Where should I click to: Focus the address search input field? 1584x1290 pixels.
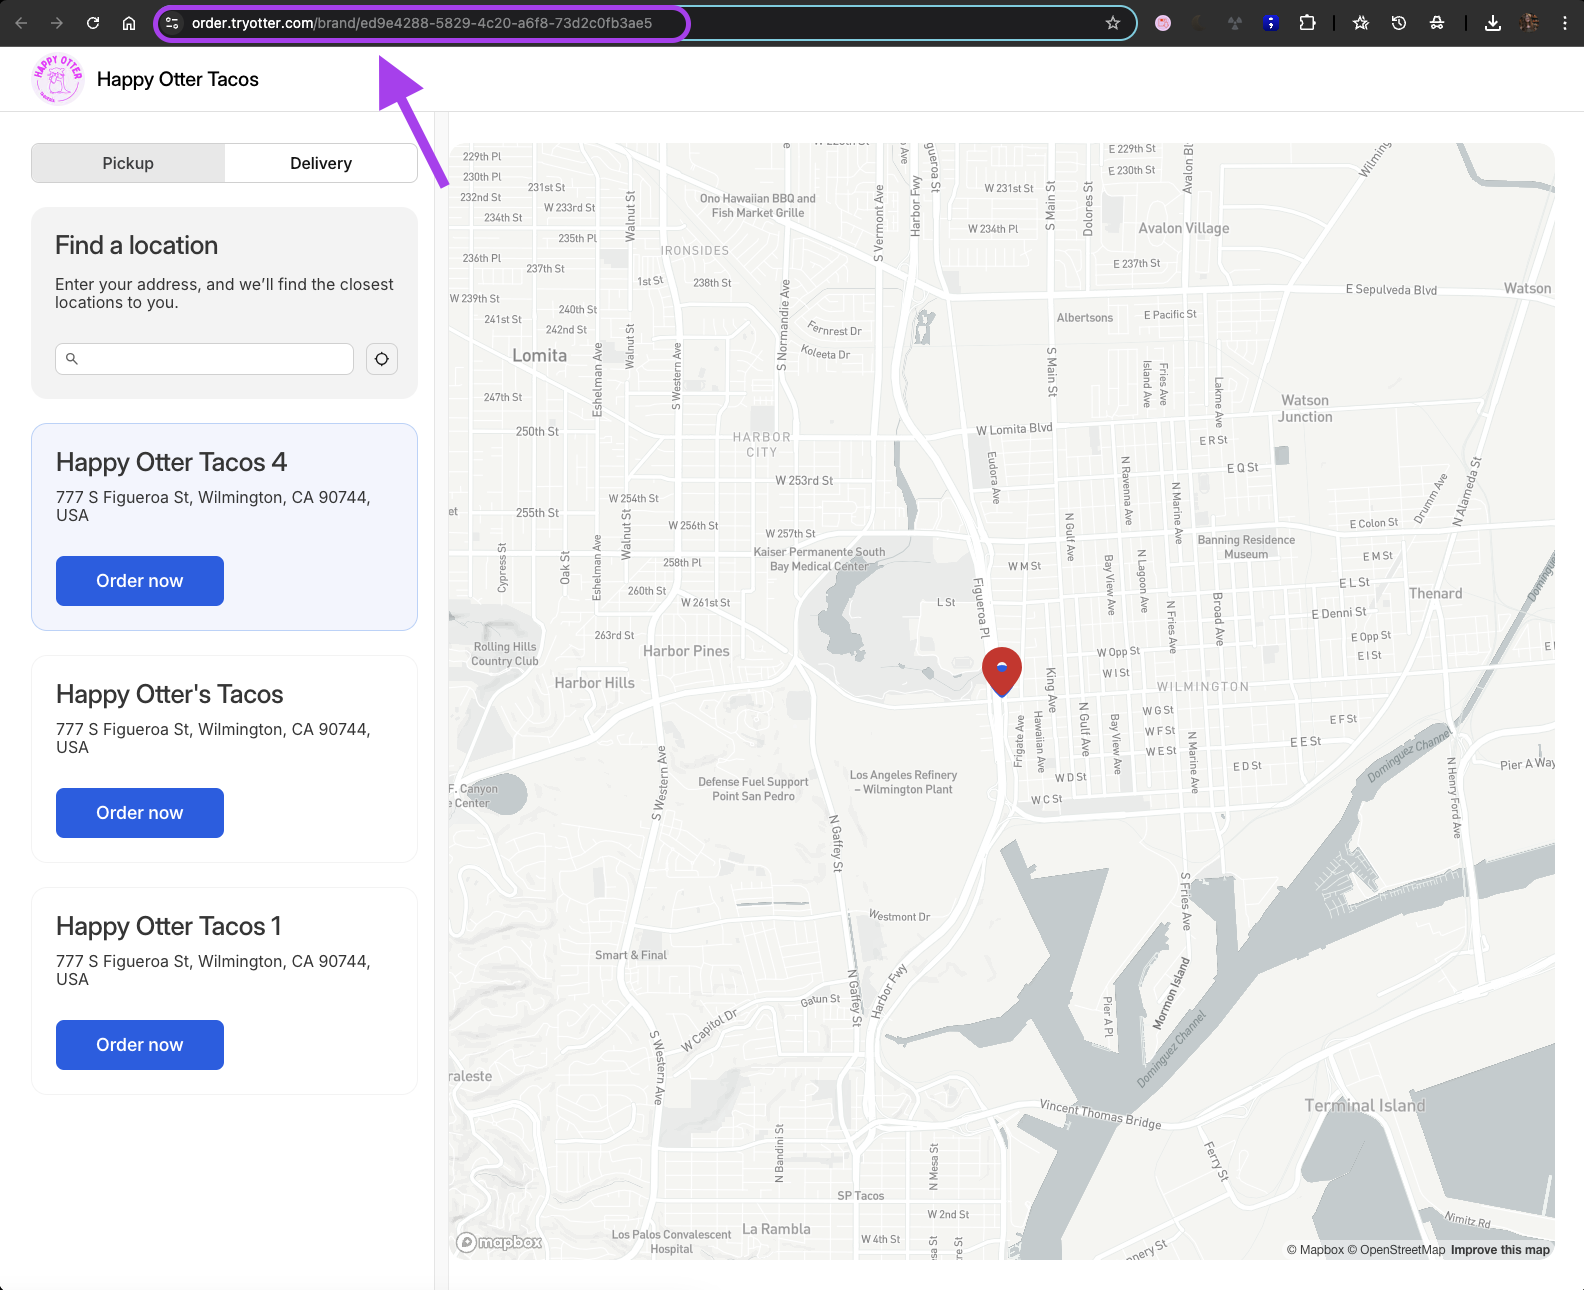pyautogui.click(x=205, y=359)
